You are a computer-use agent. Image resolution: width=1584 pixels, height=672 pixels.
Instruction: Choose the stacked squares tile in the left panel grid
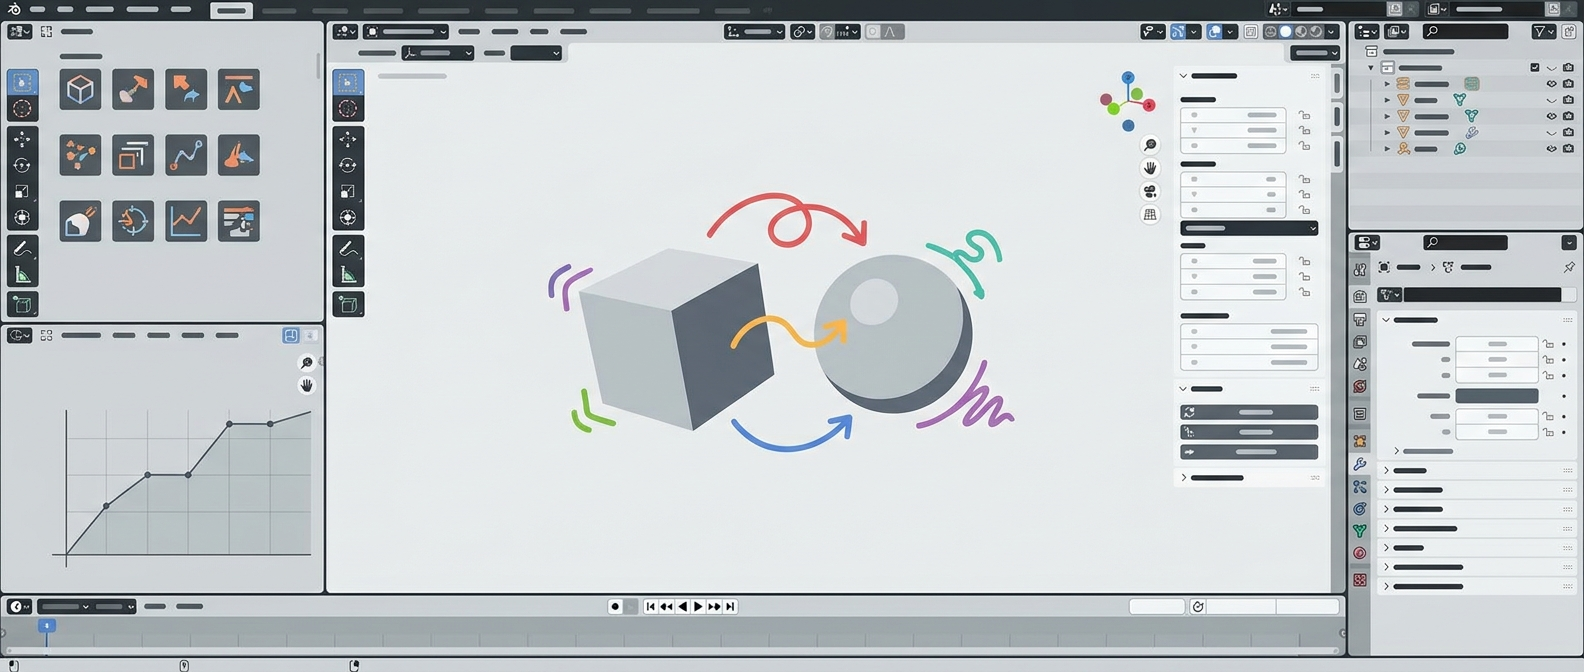click(x=133, y=155)
